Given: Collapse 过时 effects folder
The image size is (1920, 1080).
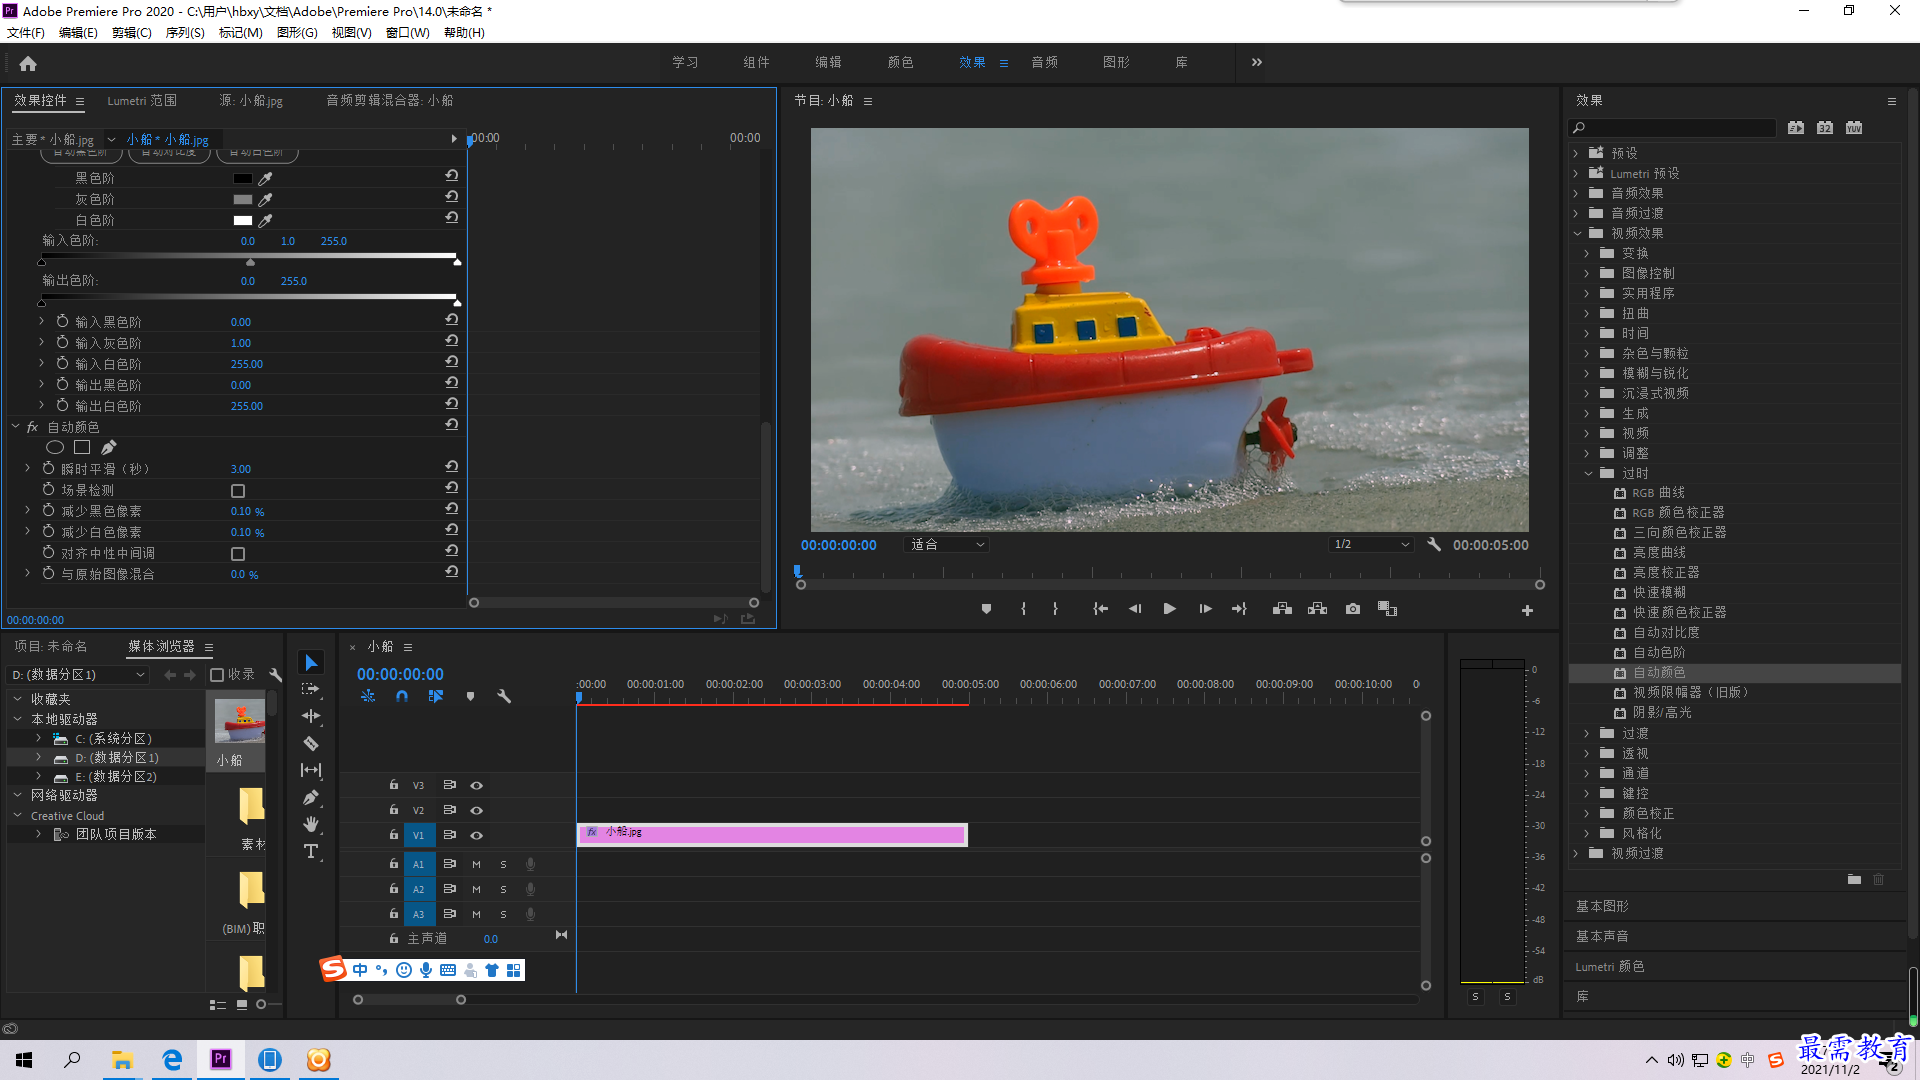Looking at the screenshot, I should pos(1588,473).
